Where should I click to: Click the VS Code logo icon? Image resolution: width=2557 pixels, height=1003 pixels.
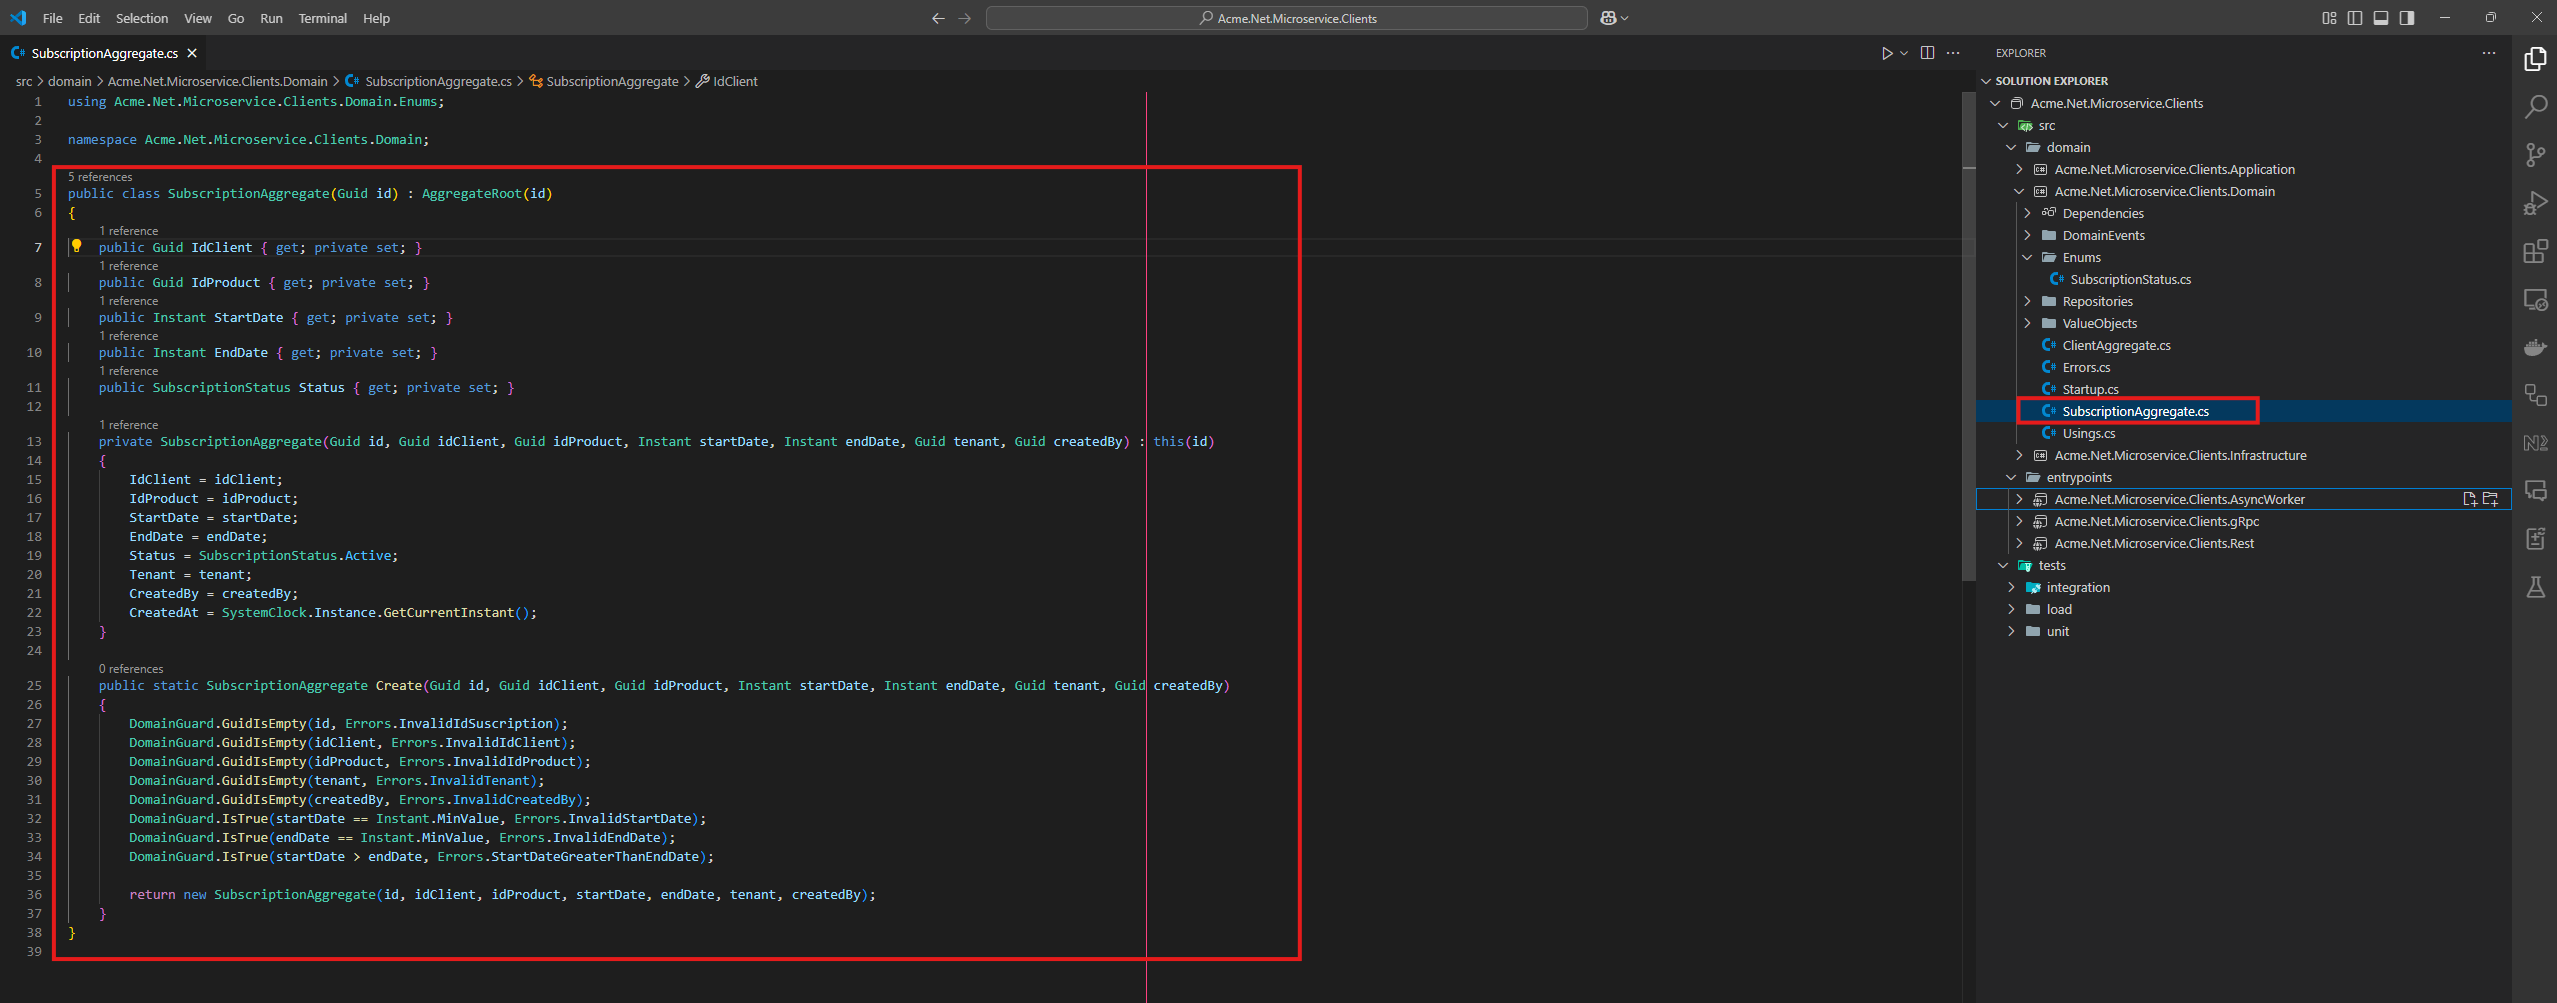18,18
